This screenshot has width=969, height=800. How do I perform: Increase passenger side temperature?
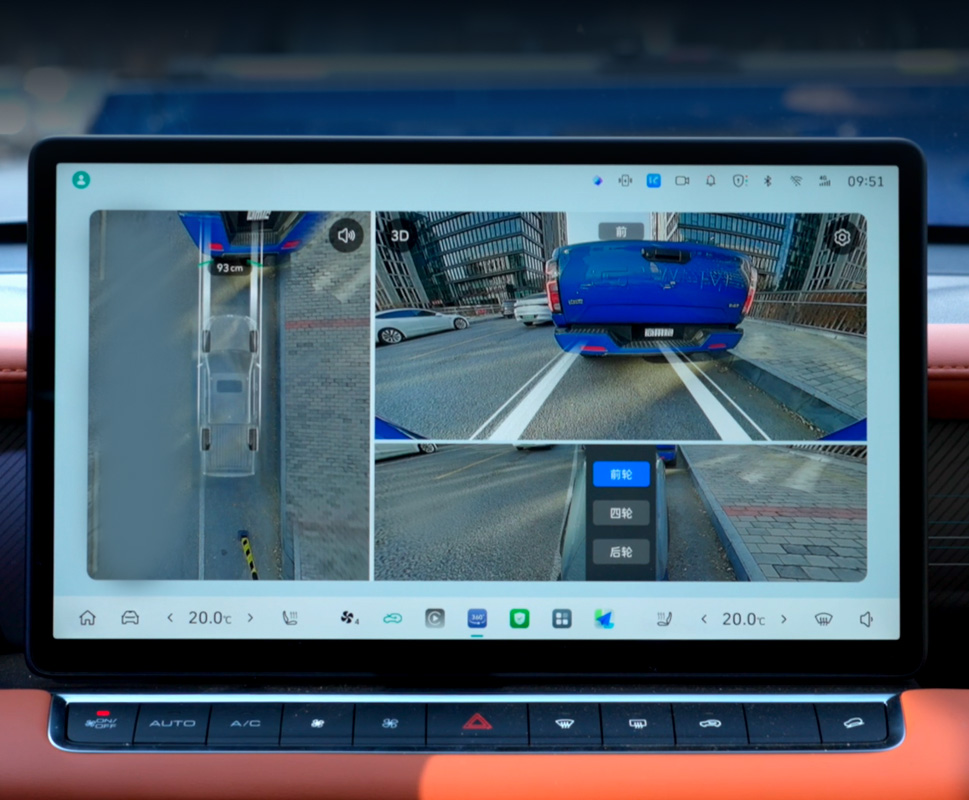[783, 619]
